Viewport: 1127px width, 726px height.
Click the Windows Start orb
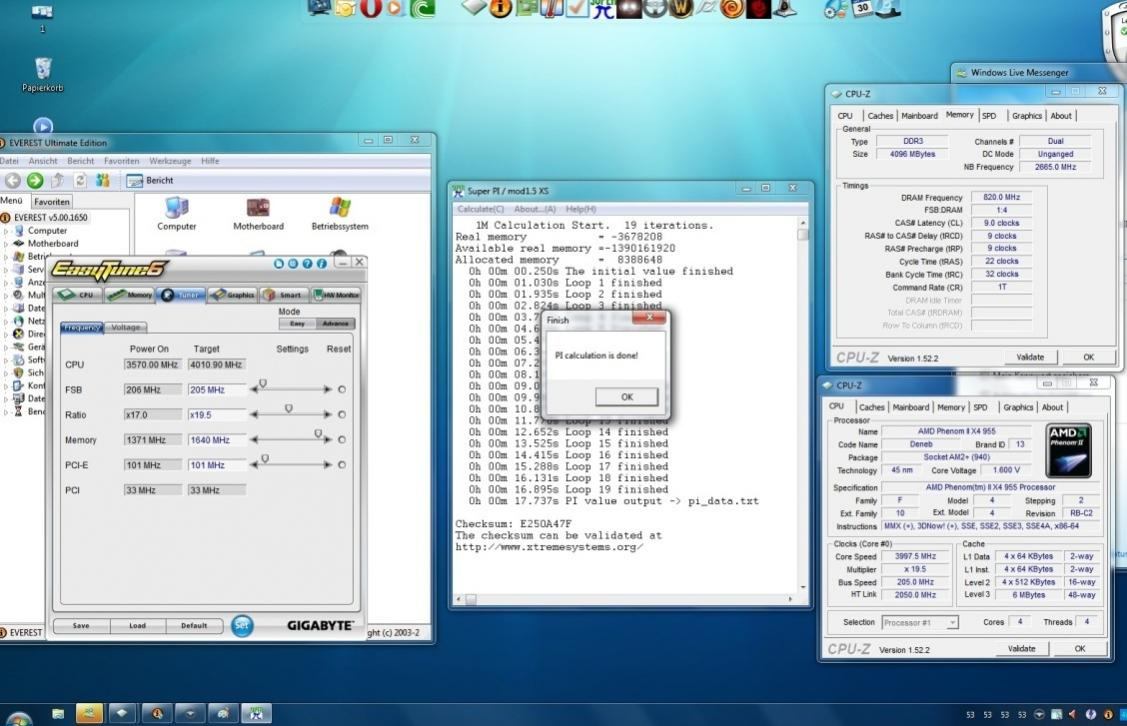pos(18,719)
